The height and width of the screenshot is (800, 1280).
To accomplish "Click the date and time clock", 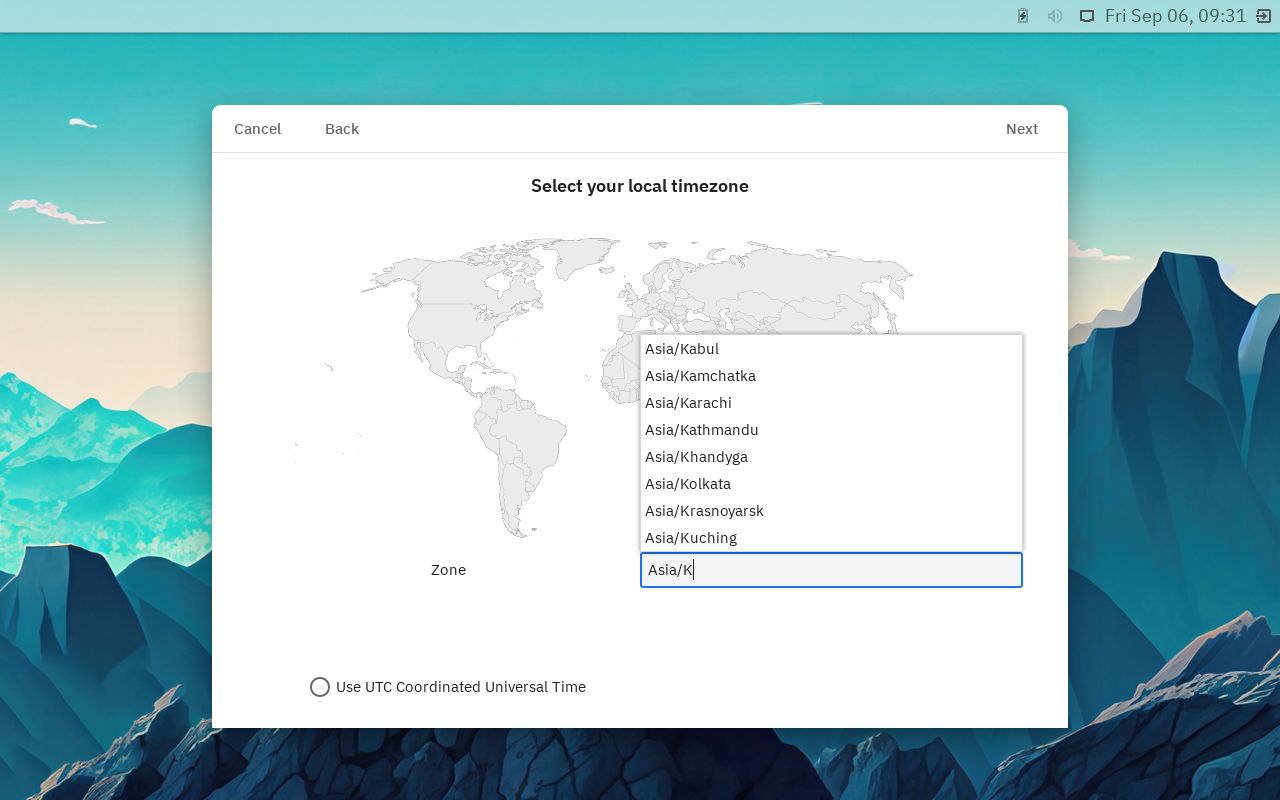I will 1175,16.
